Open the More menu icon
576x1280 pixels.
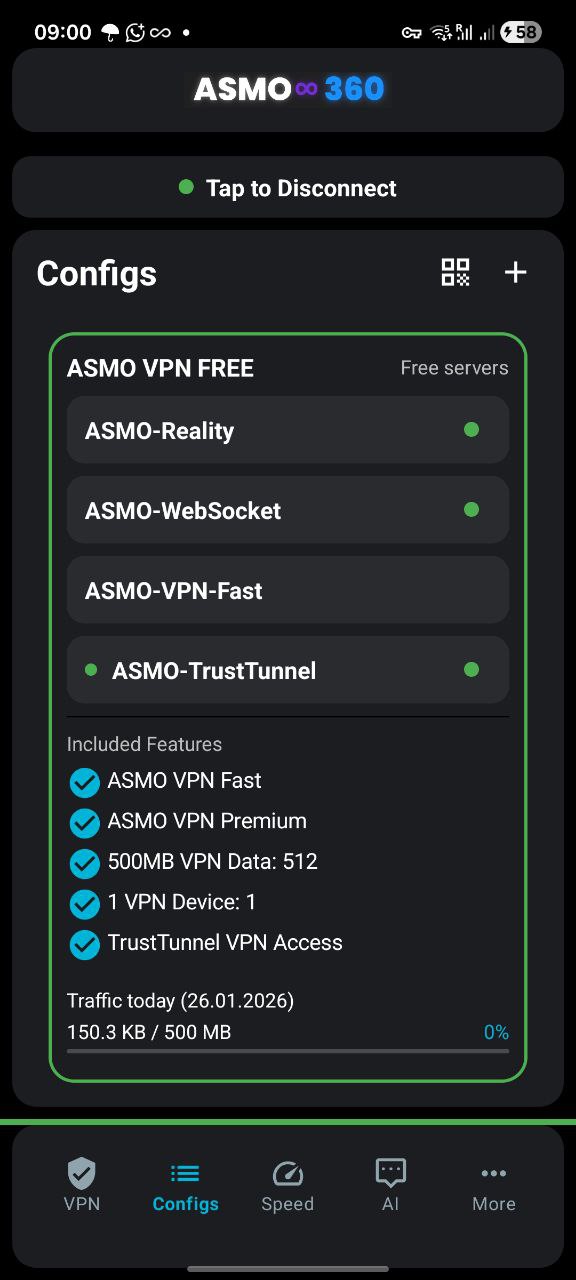point(493,1172)
